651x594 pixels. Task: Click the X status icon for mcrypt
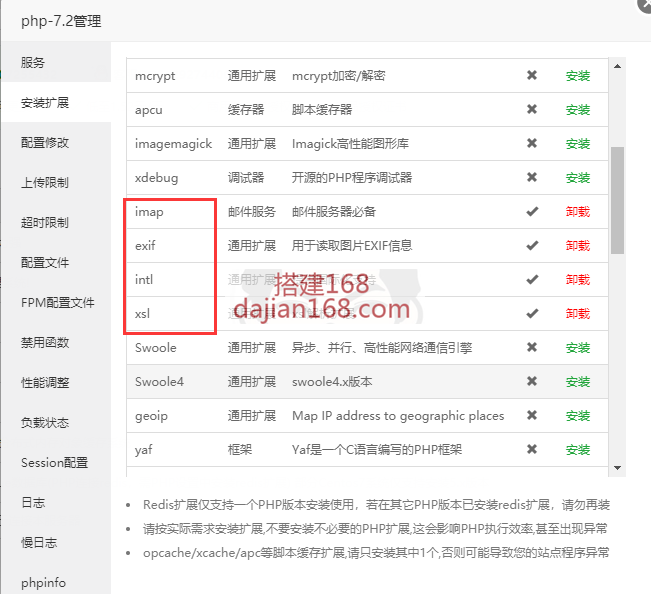tap(532, 75)
